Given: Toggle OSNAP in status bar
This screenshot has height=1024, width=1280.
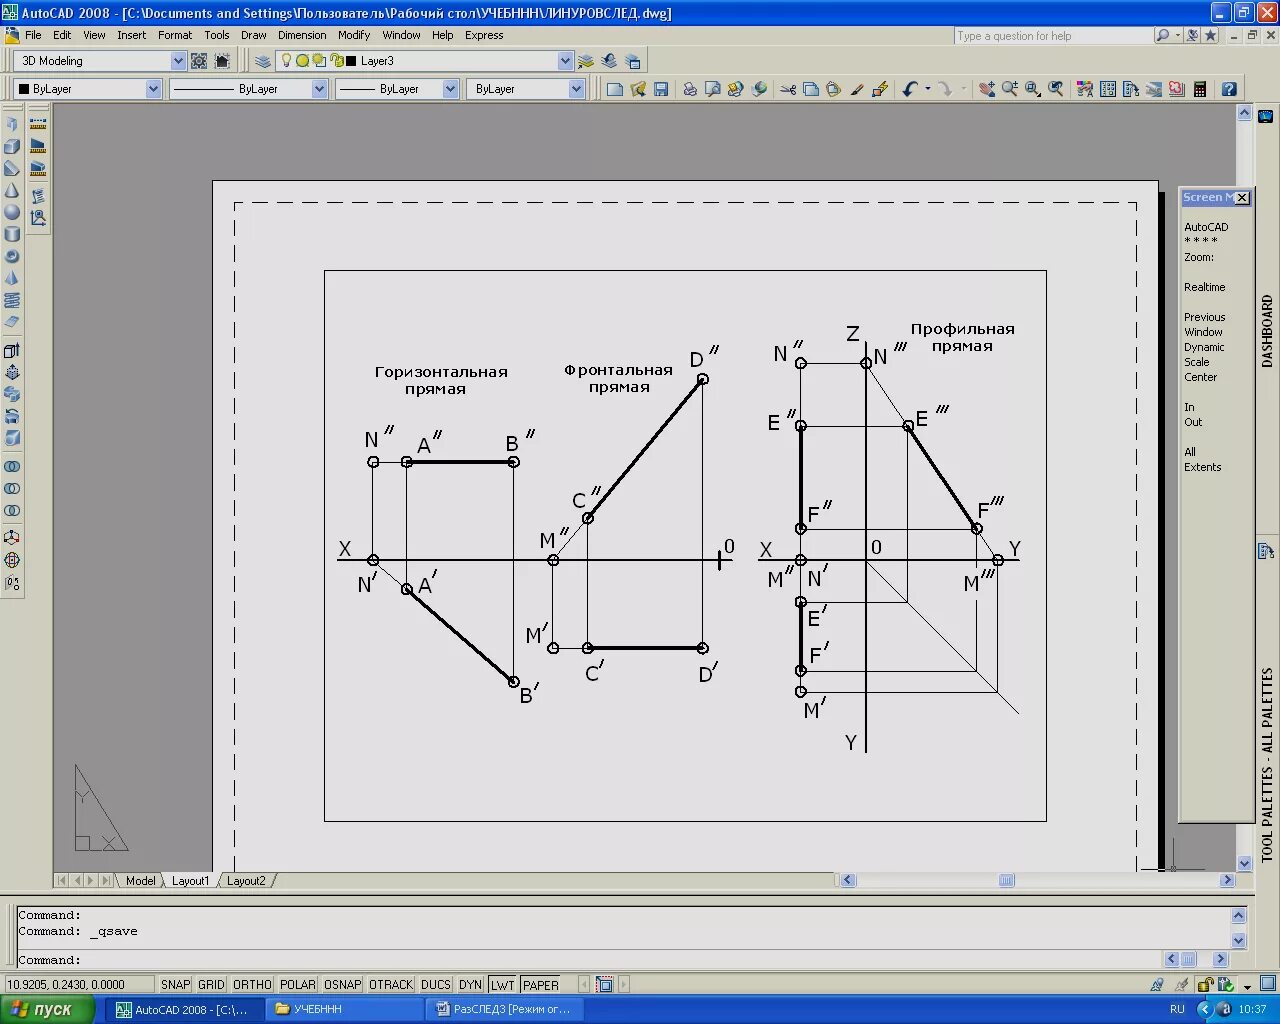Looking at the screenshot, I should pyautogui.click(x=342, y=985).
